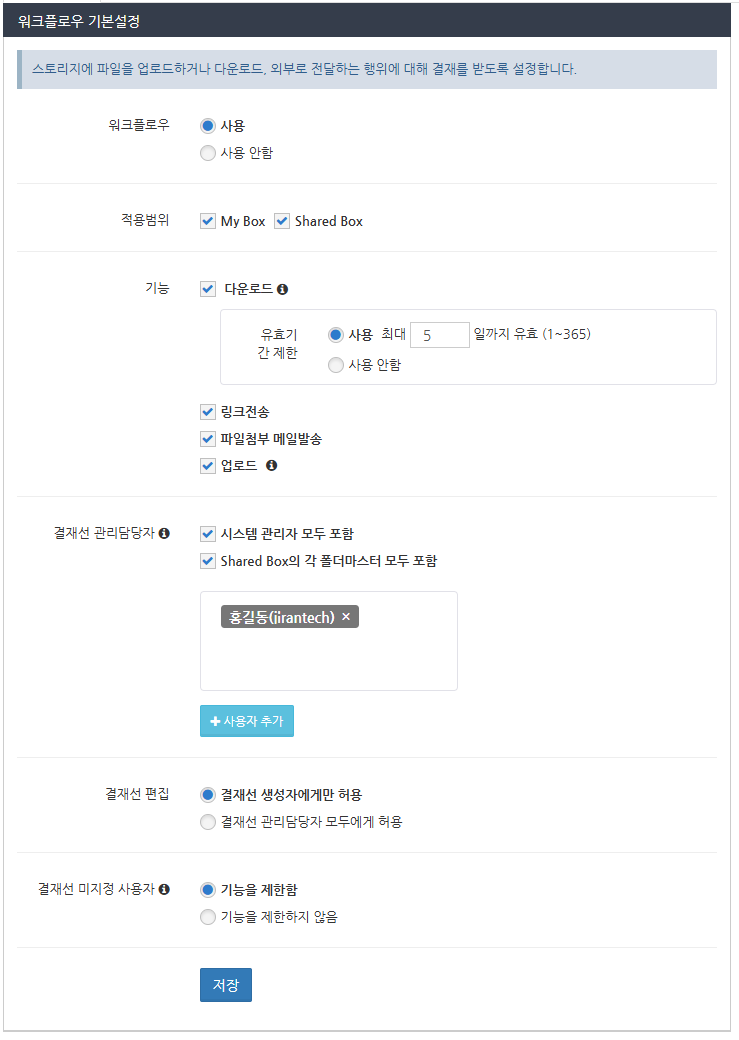Select 사용 안함 for 워크플로우
The width and height of the screenshot is (739, 1040).
coord(208,153)
